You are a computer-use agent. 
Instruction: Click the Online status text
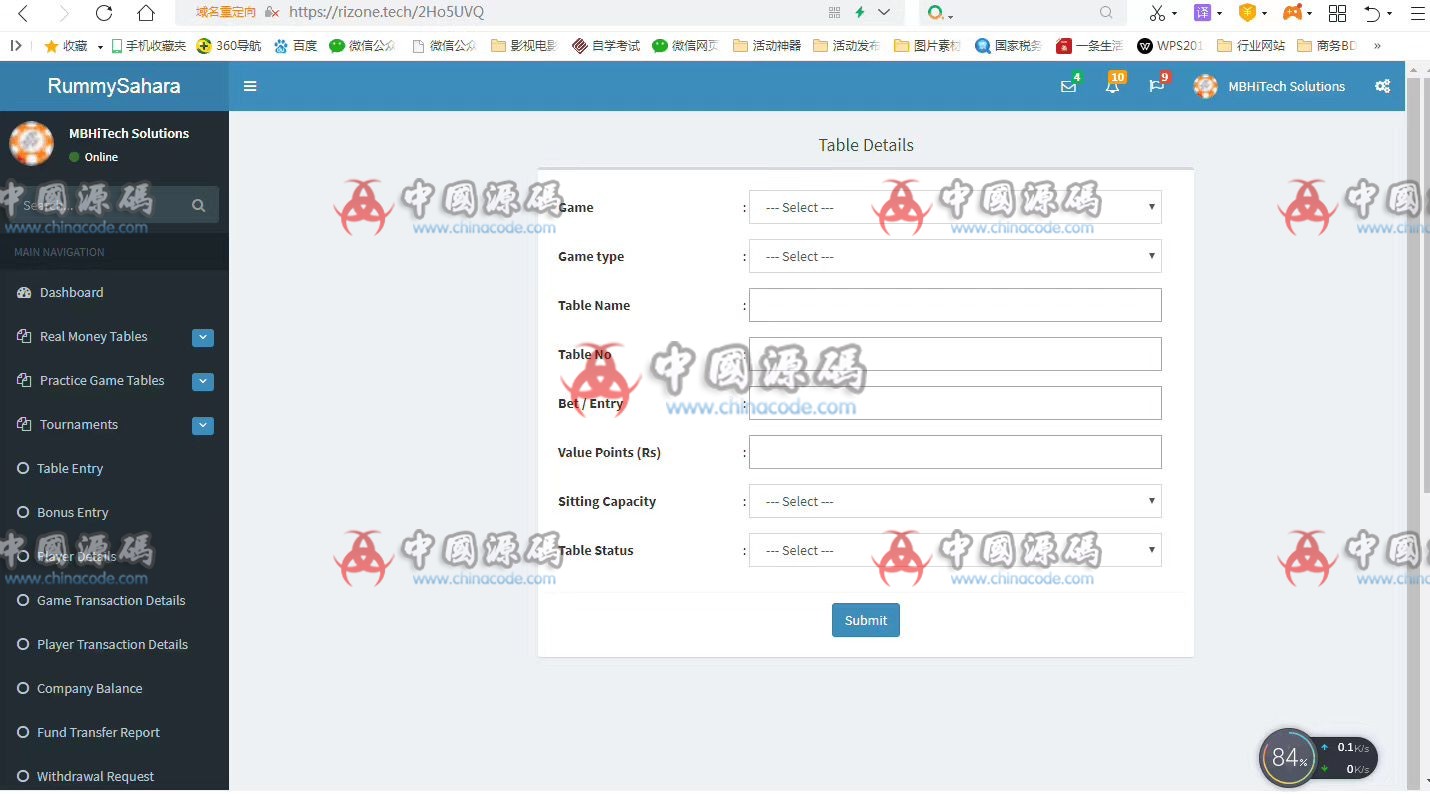point(101,157)
